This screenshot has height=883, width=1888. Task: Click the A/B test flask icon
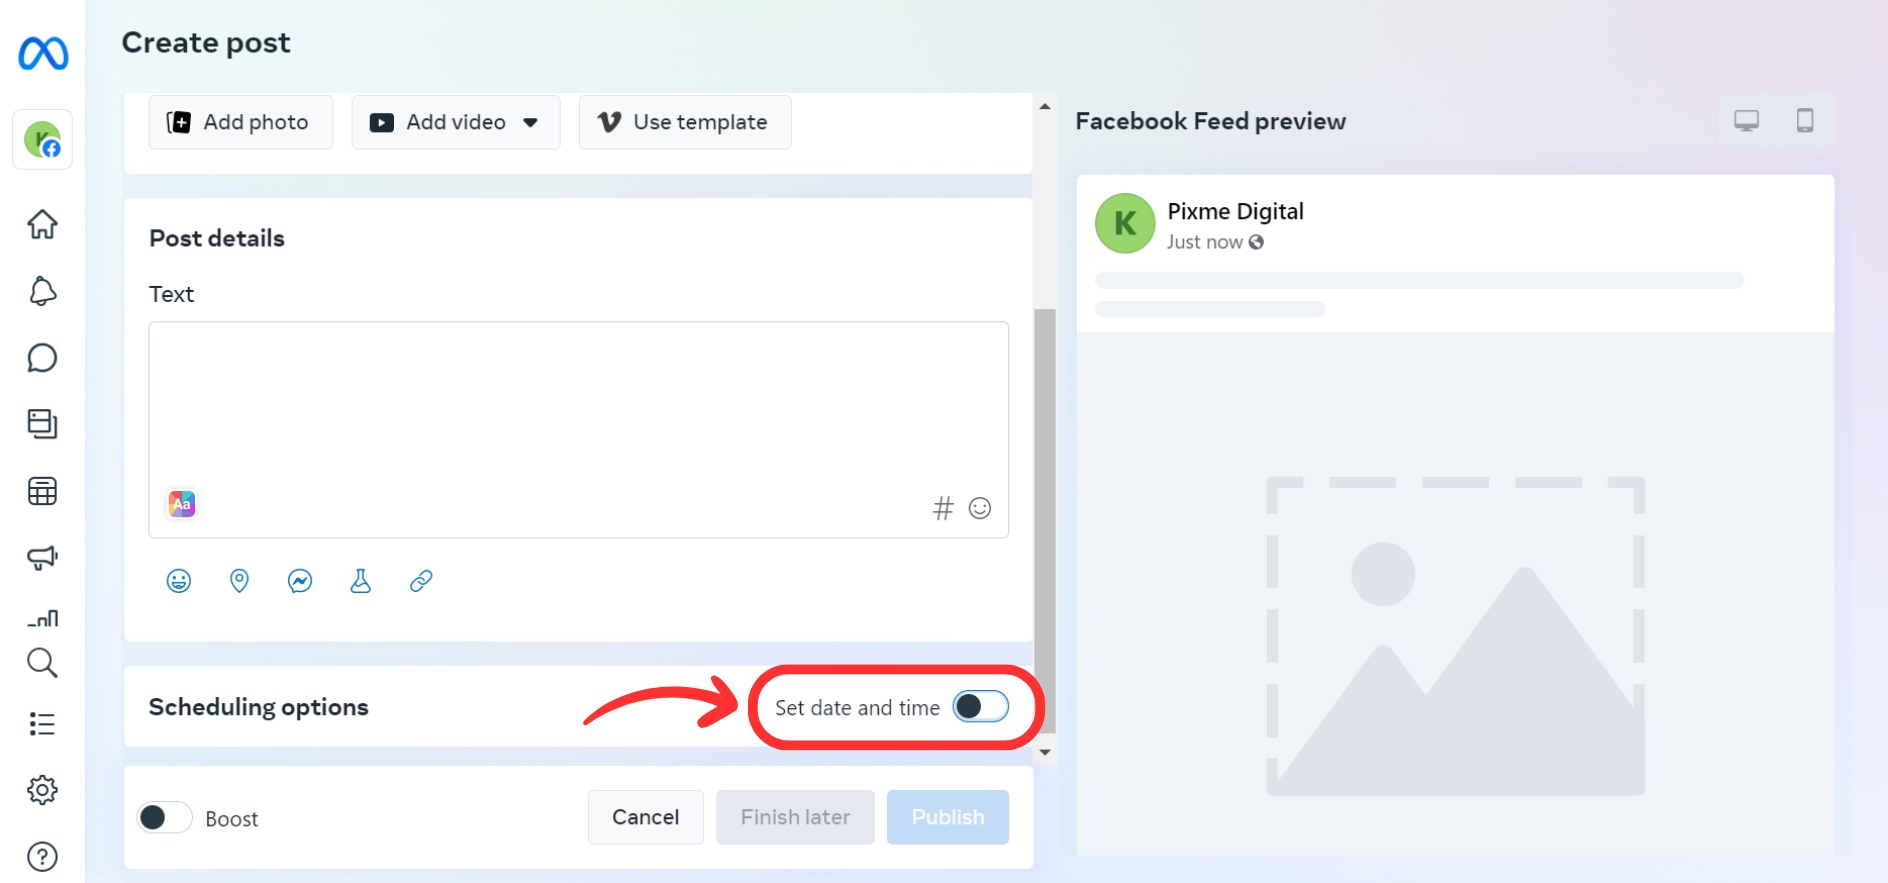click(360, 581)
